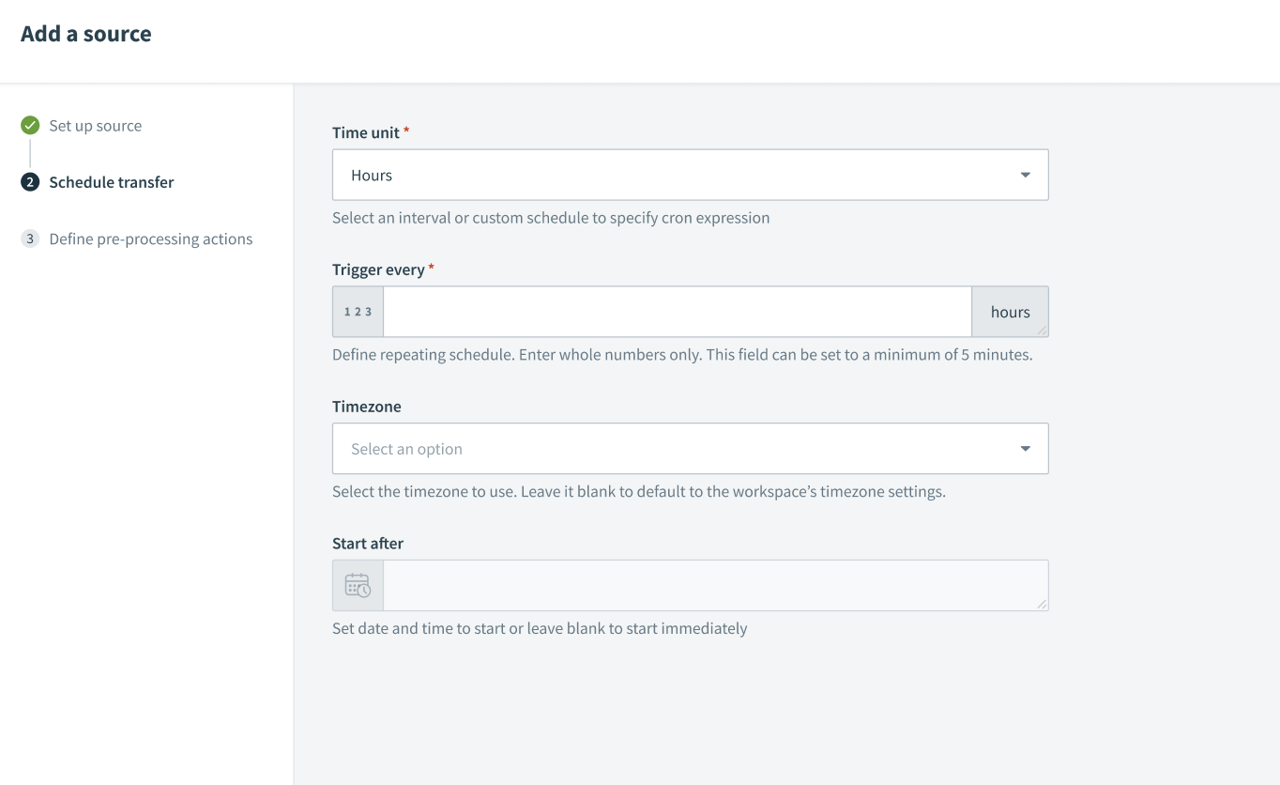Click the Start after date-time field
The image size is (1280, 785).
click(x=715, y=585)
